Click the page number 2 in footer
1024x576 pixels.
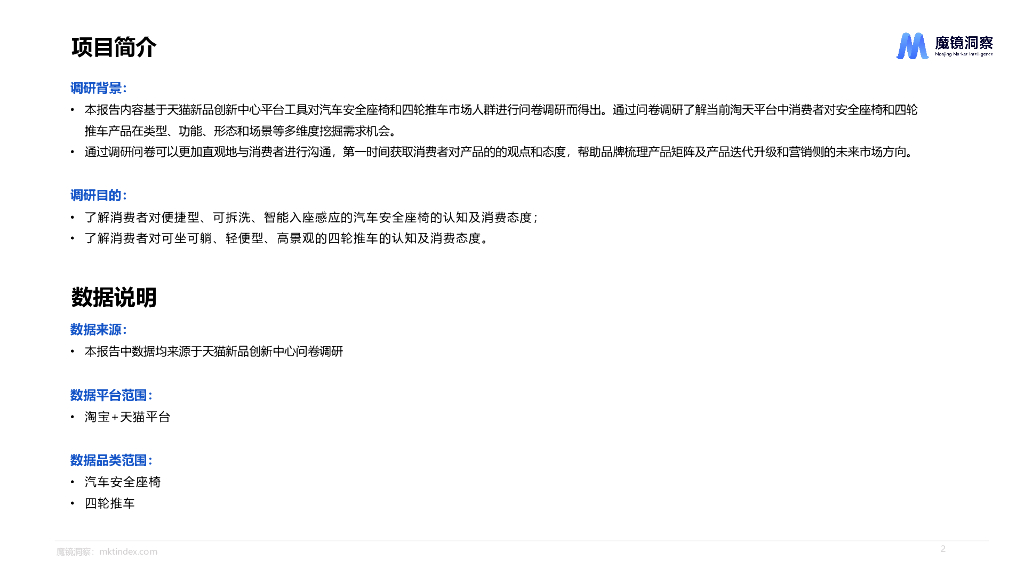943,549
